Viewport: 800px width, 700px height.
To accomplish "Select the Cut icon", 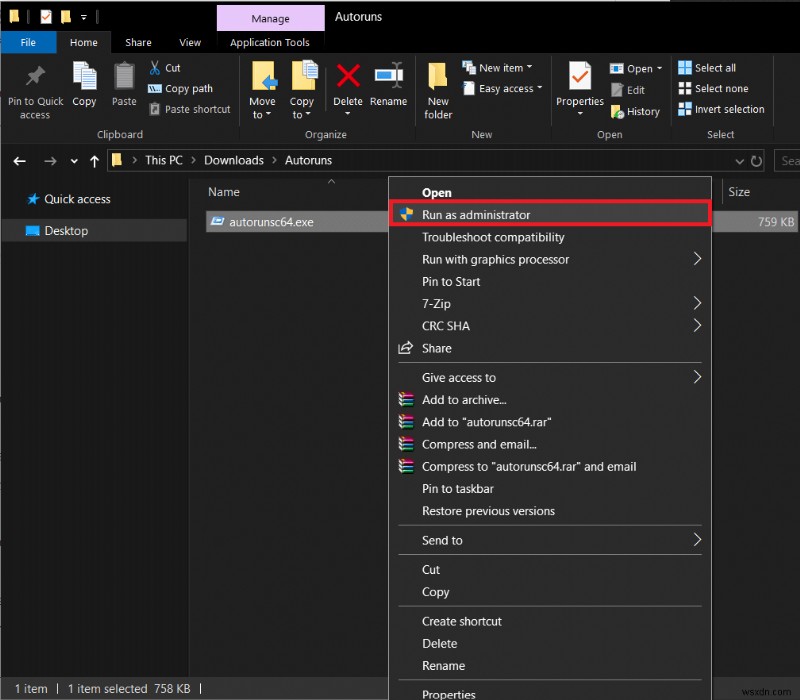I will [x=158, y=66].
